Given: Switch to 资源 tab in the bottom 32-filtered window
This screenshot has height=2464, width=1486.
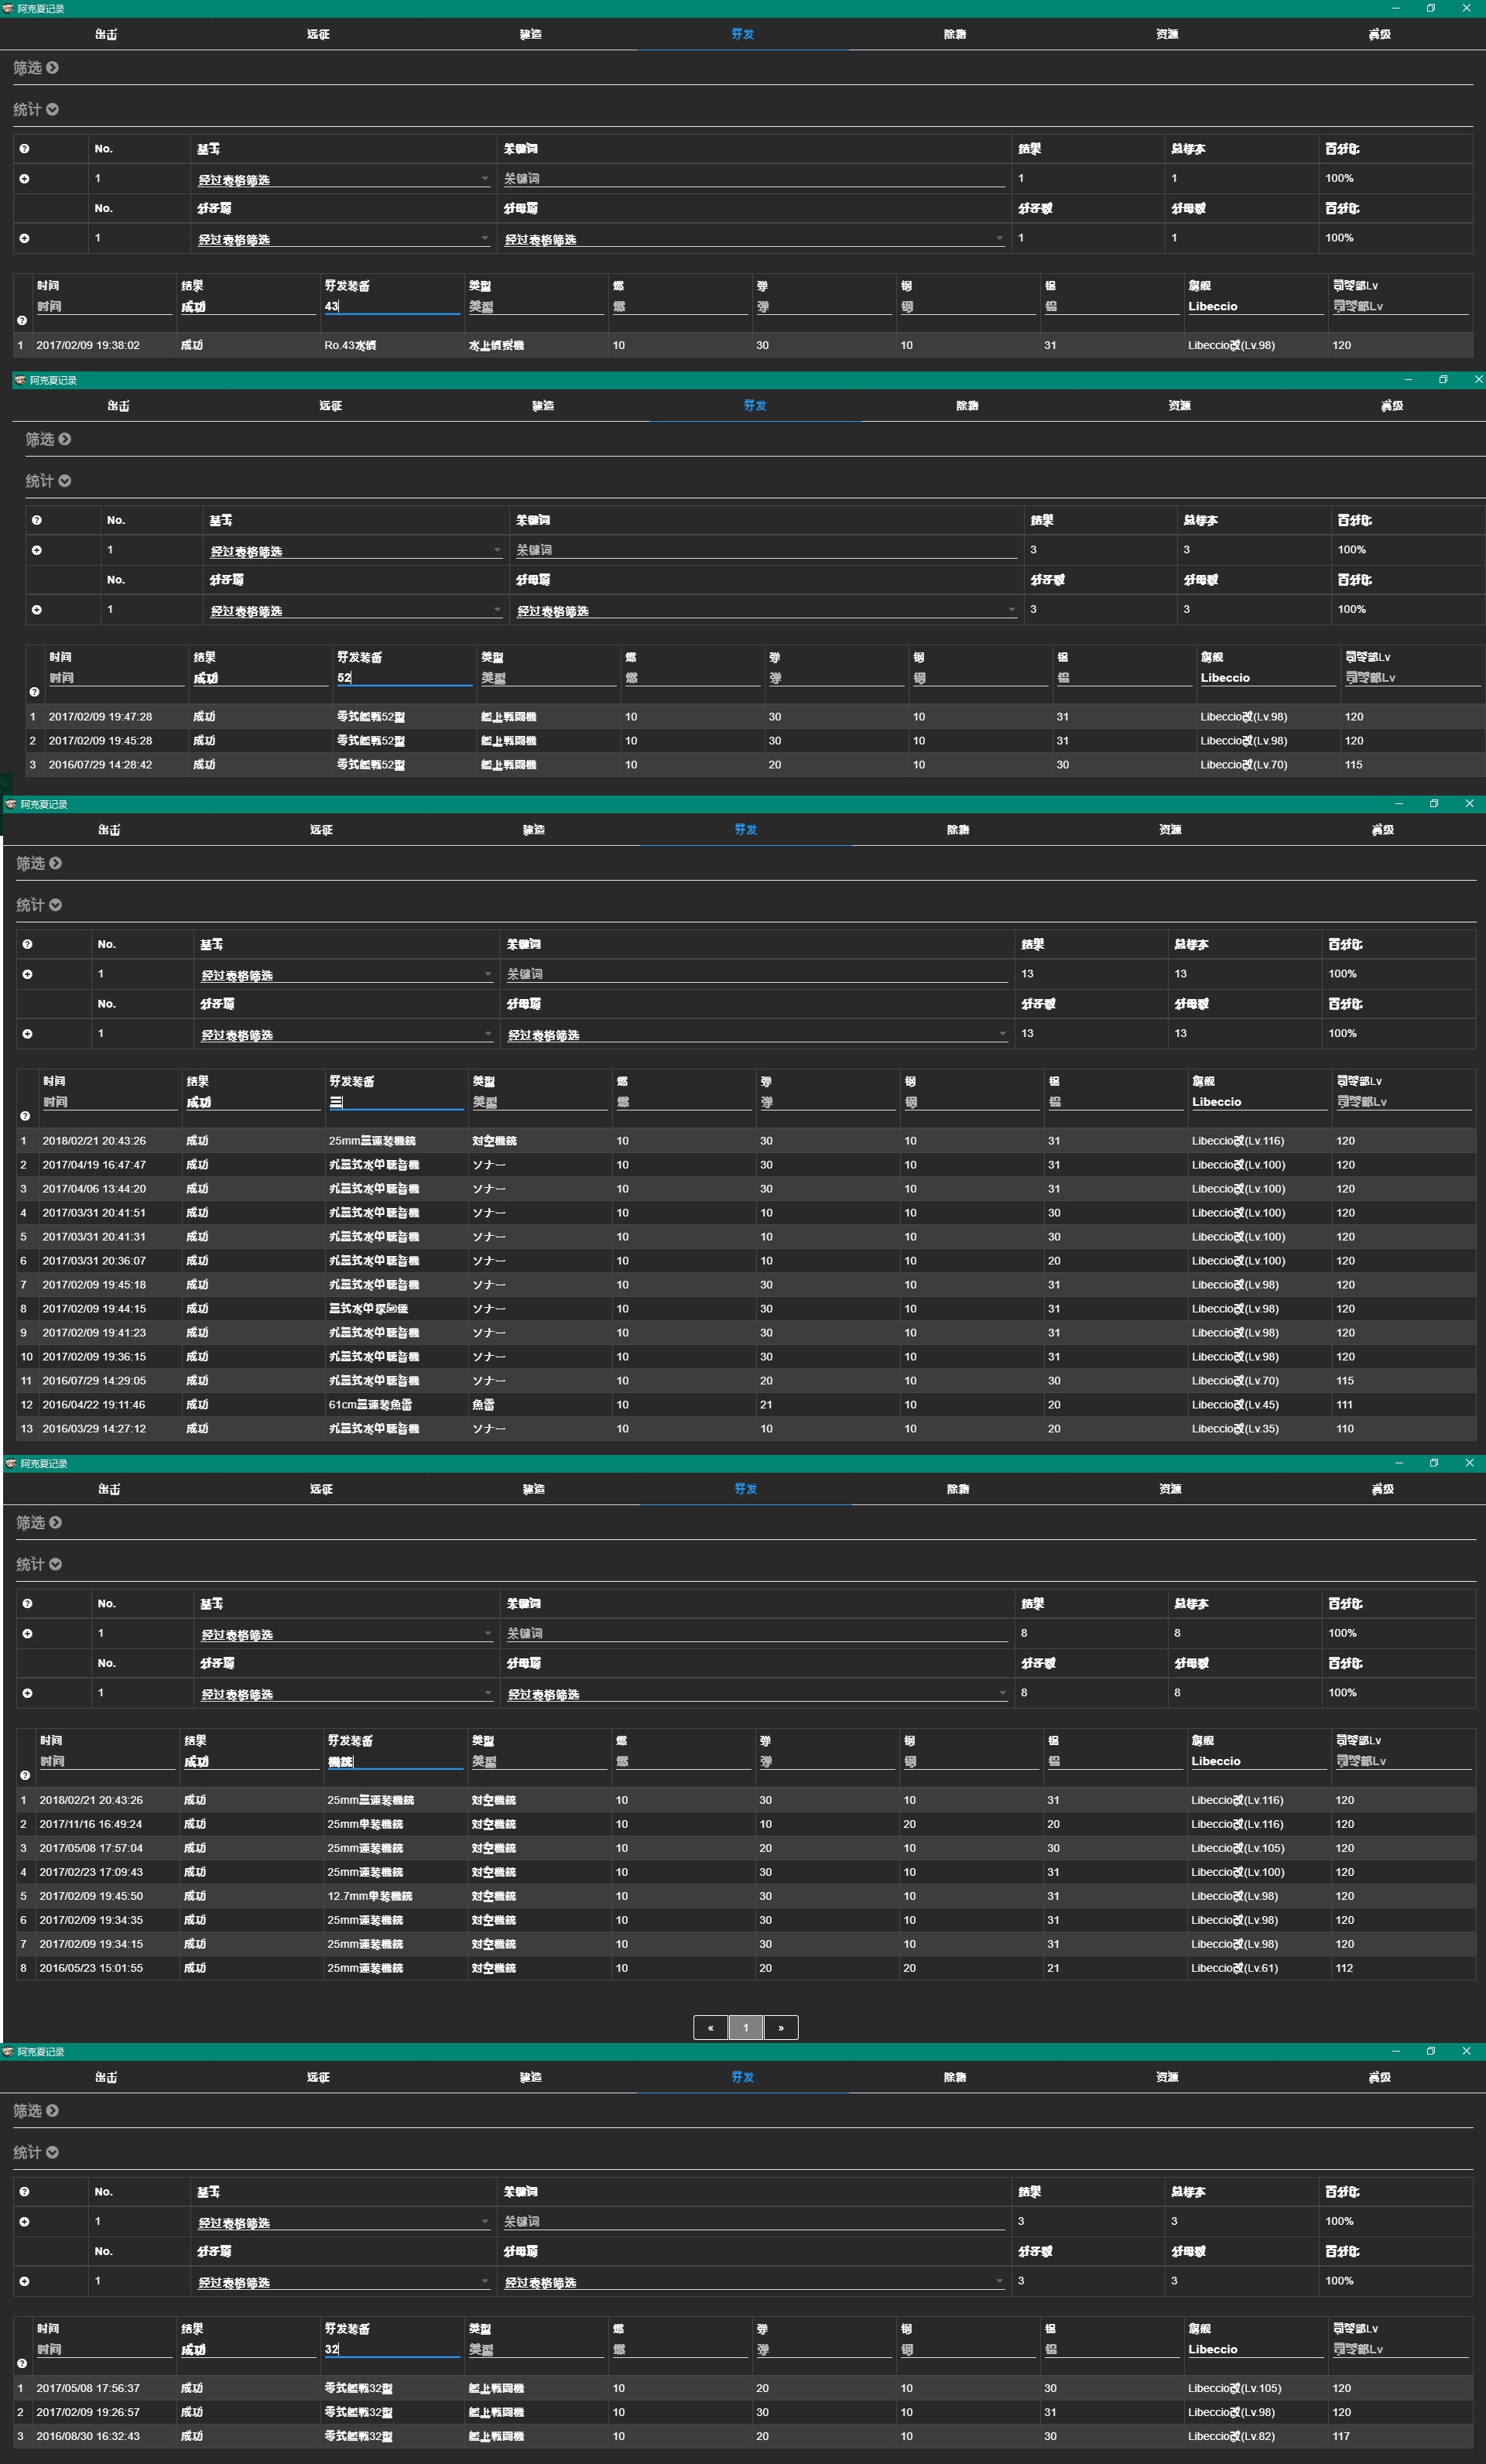Looking at the screenshot, I should coord(1166,2077).
